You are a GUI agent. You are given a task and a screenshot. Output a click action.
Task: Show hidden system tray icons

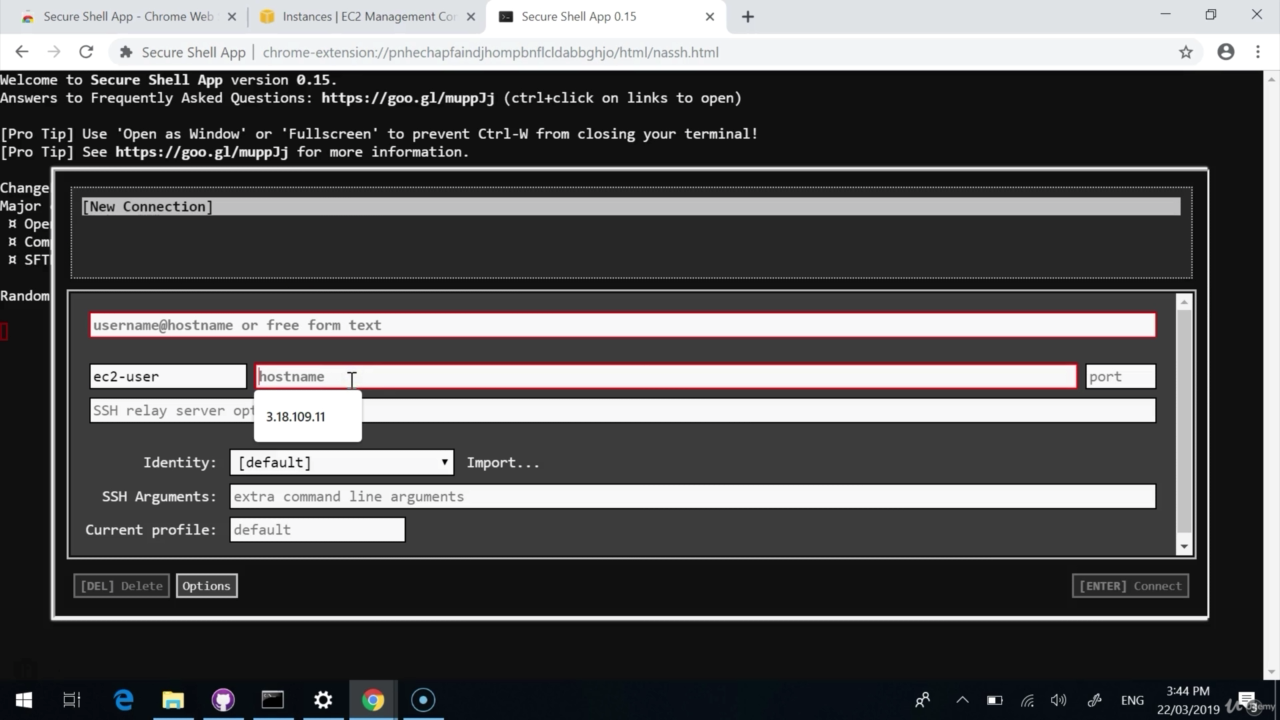pyautogui.click(x=962, y=700)
